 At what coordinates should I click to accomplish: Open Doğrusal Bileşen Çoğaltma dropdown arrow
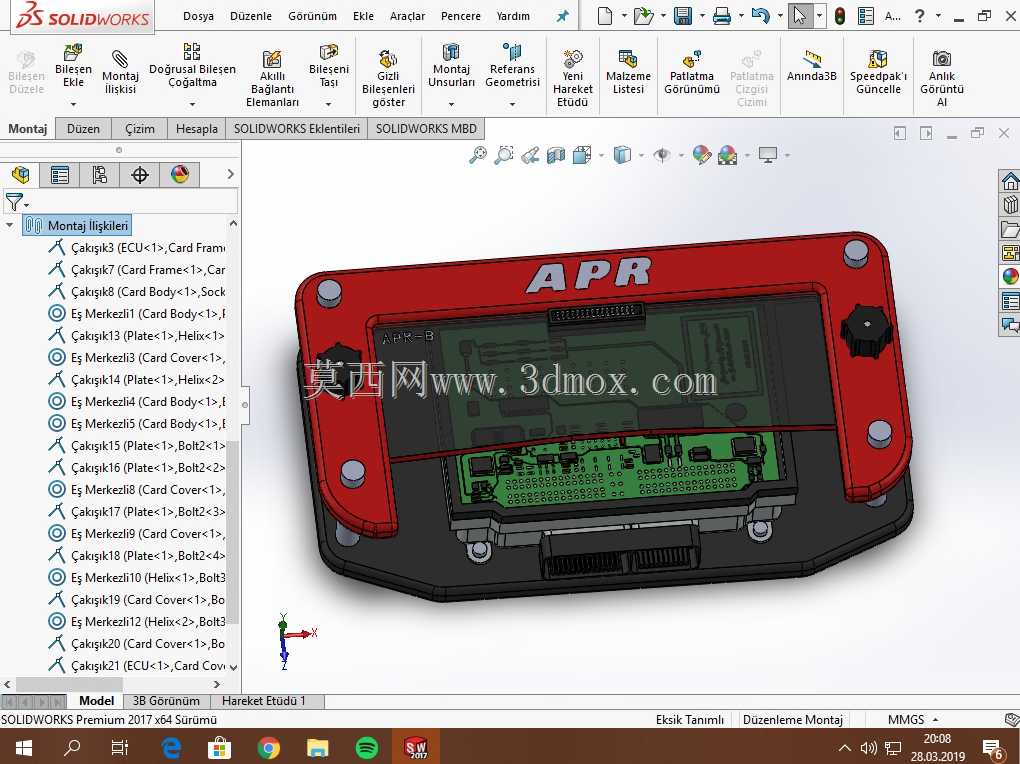point(192,104)
